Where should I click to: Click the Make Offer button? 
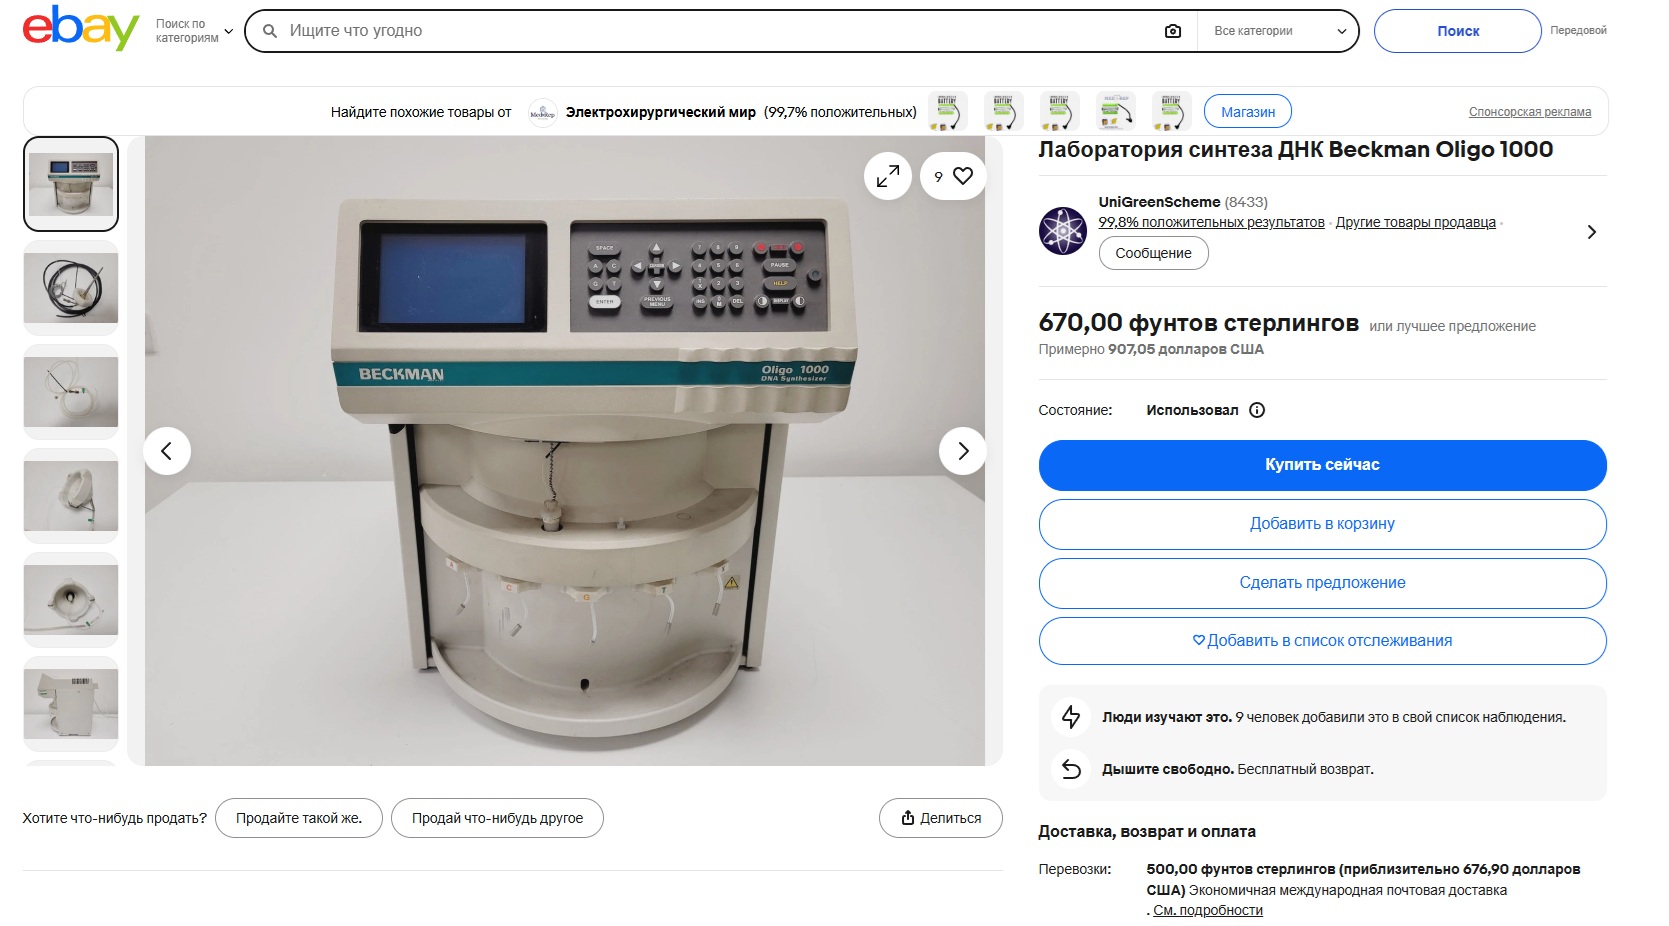[x=1322, y=583]
